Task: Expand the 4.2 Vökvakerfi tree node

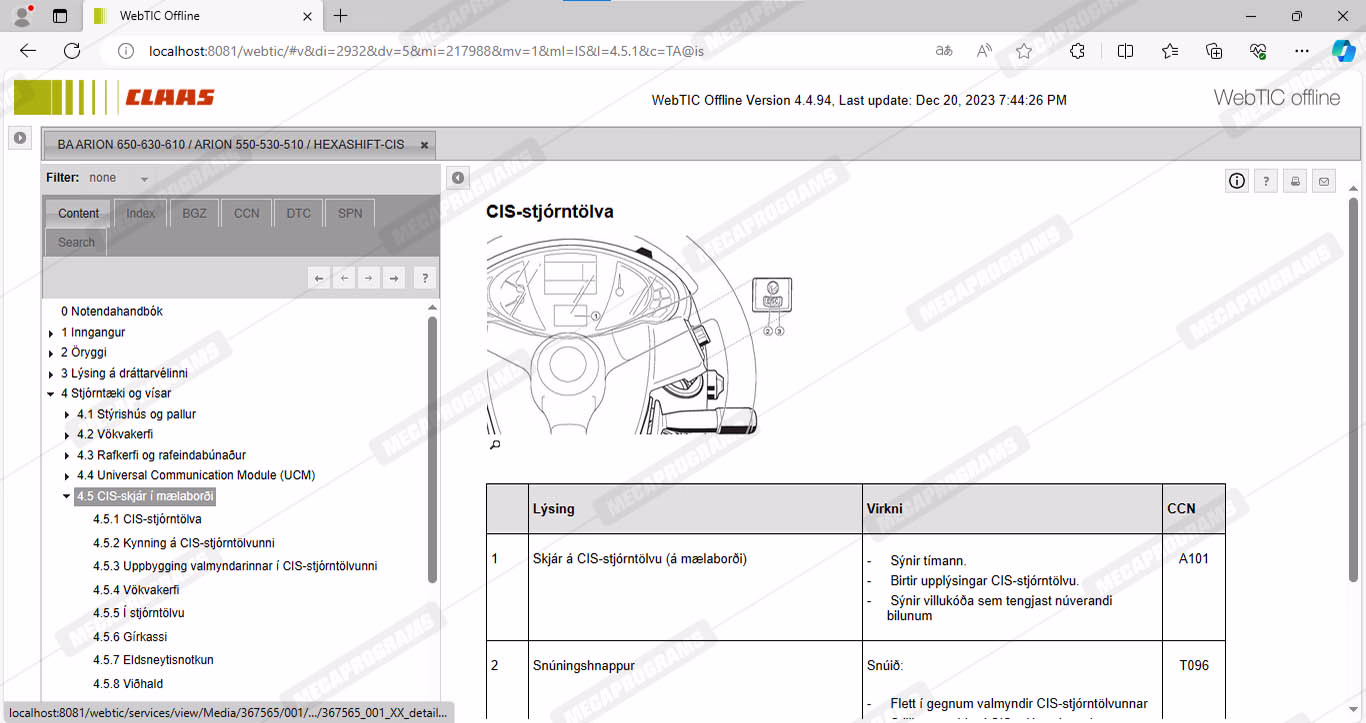Action: 67,435
